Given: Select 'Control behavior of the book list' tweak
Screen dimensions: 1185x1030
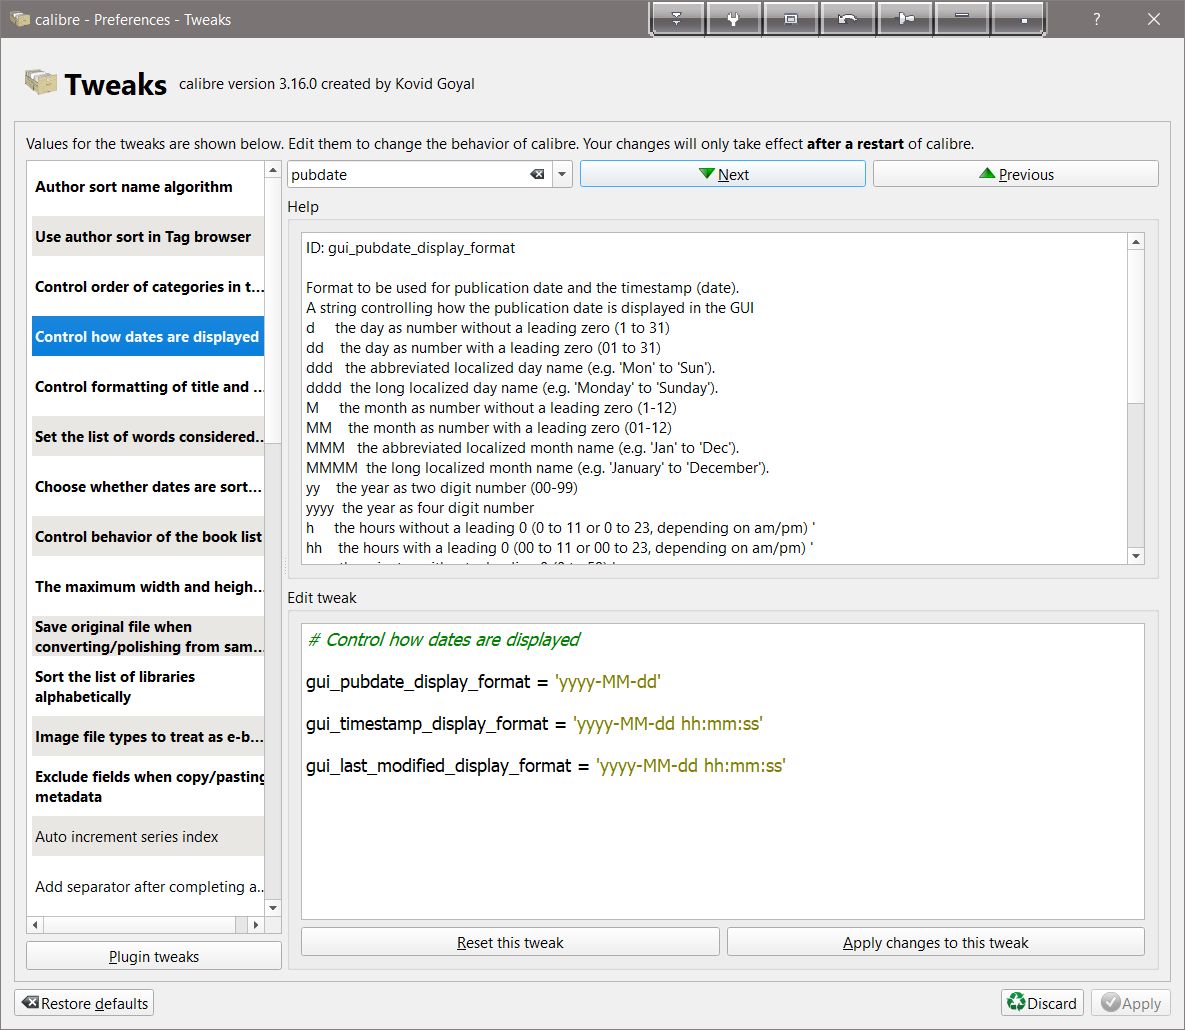Looking at the screenshot, I should tap(147, 537).
